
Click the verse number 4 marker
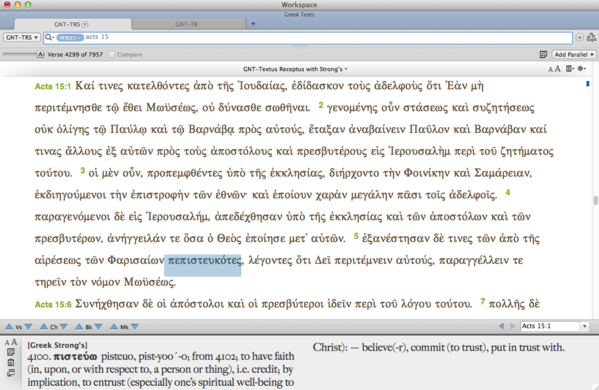point(508,192)
